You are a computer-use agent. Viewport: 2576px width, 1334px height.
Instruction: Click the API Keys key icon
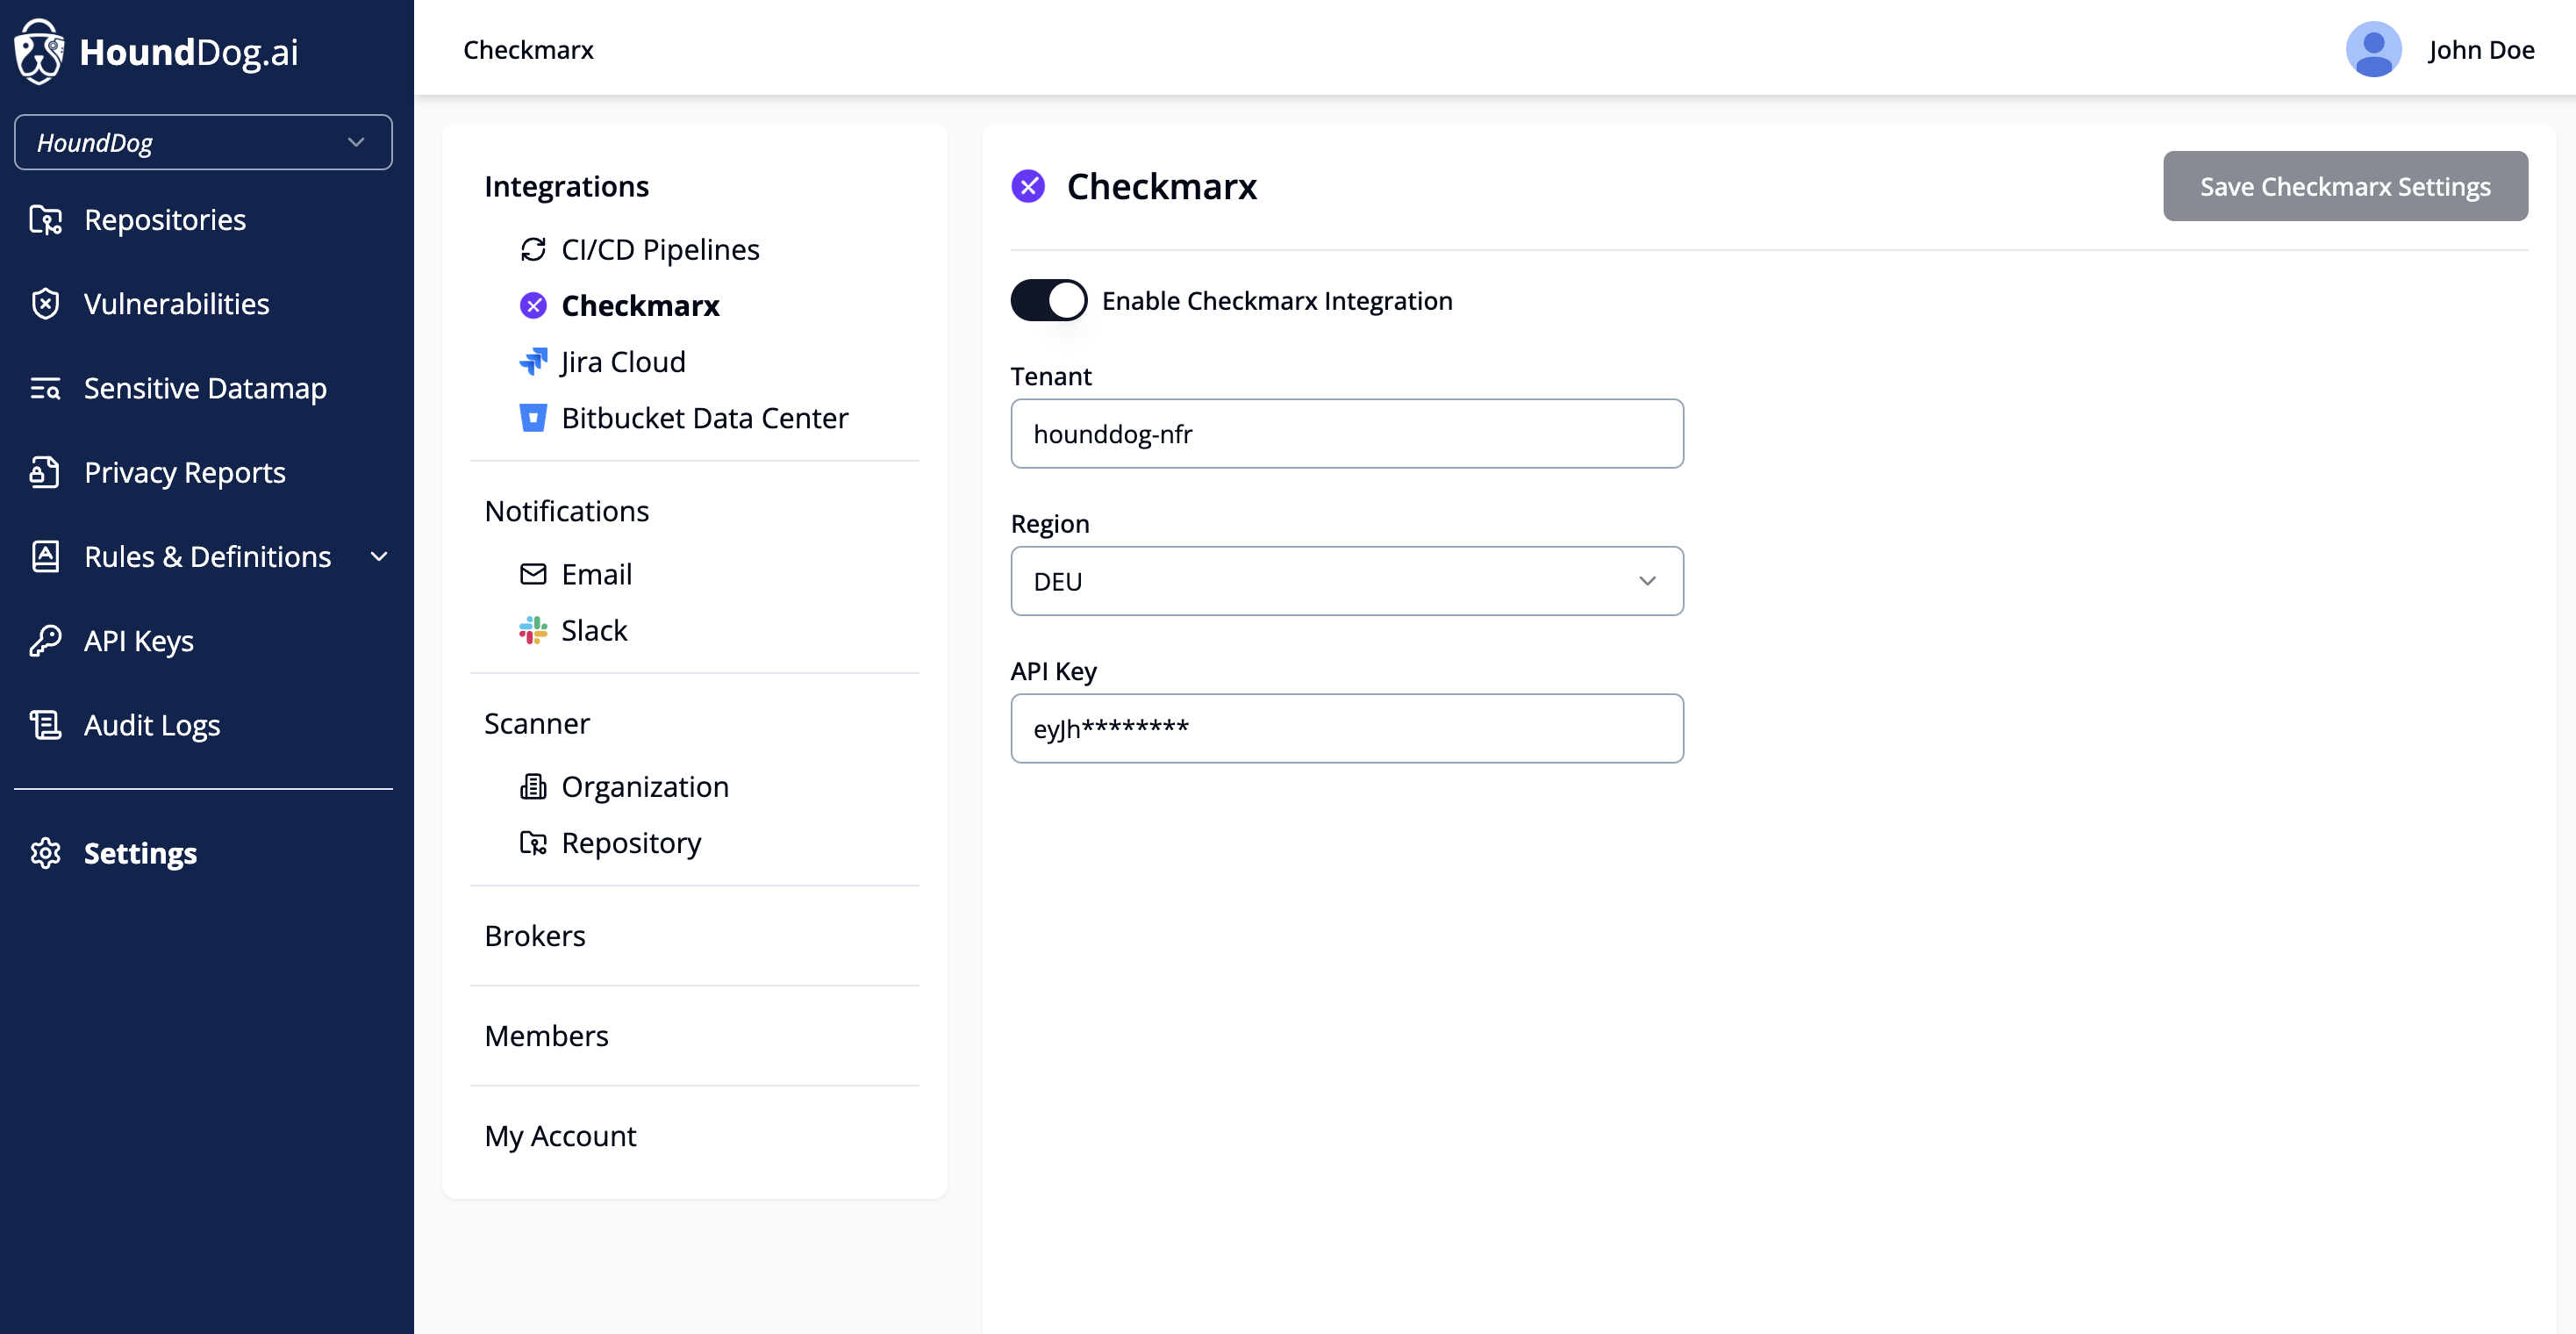(45, 641)
